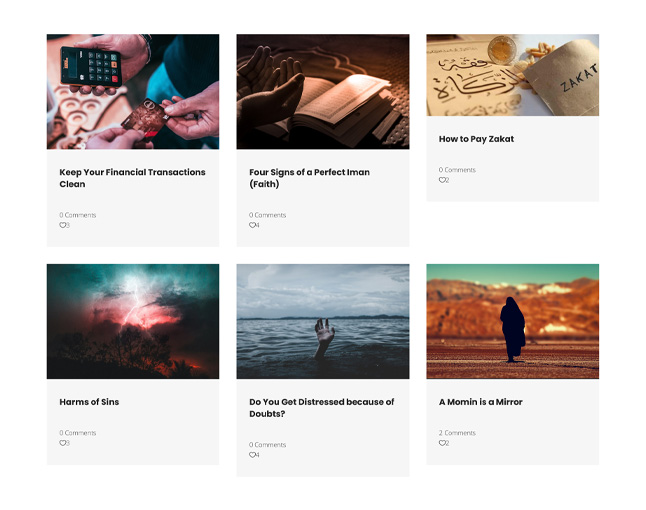Select the hand reaching from water image

pos(323,321)
